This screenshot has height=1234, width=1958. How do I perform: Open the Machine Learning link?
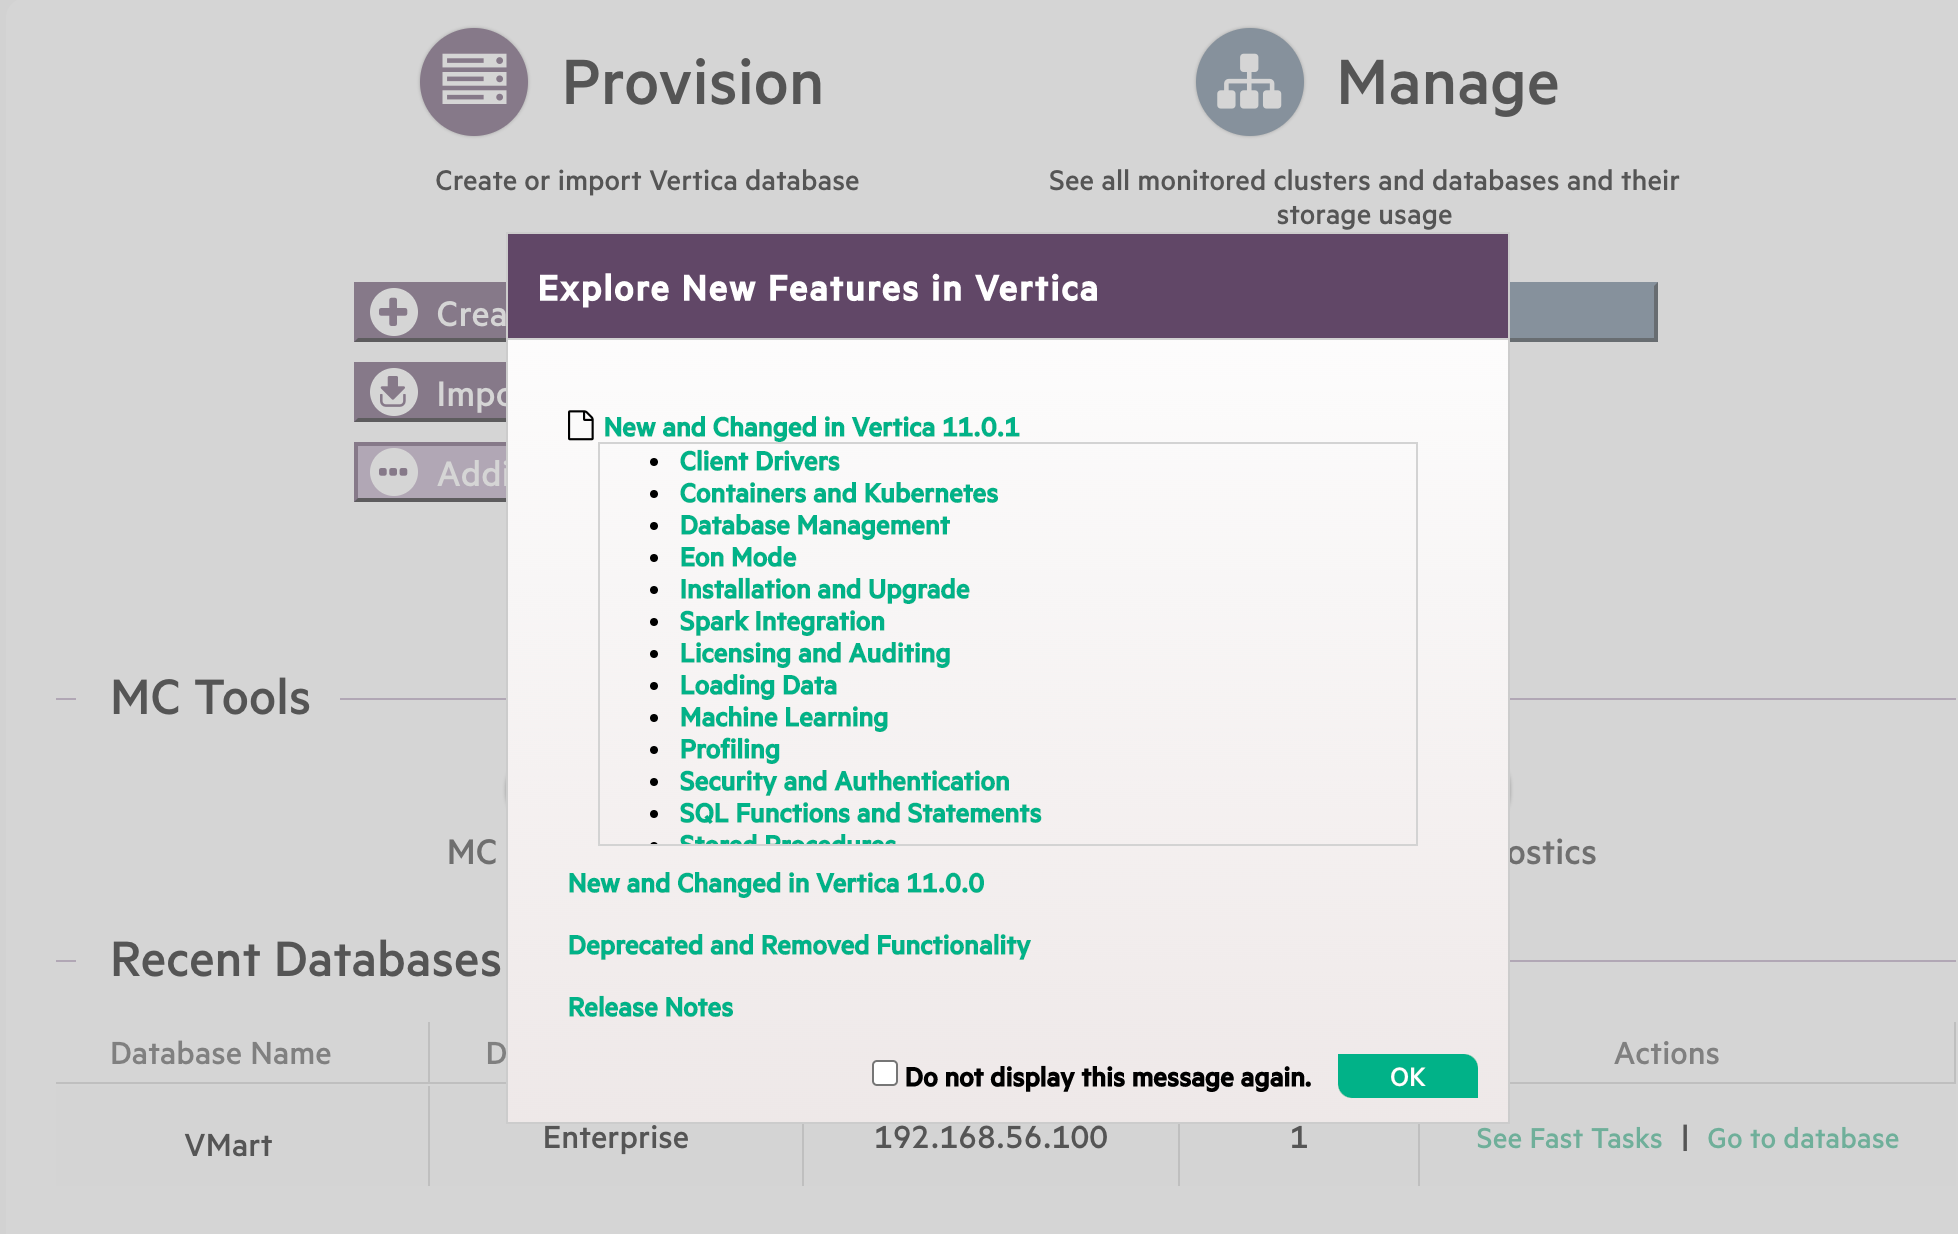point(783,717)
